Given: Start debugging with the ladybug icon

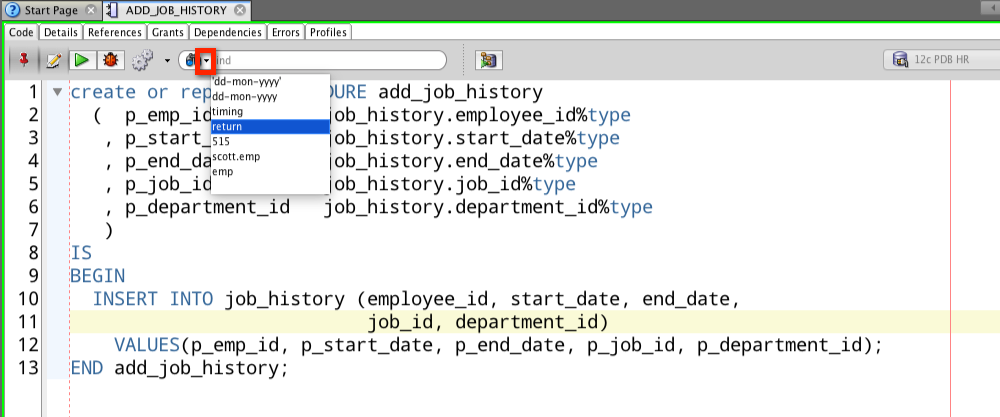Looking at the screenshot, I should (112, 60).
